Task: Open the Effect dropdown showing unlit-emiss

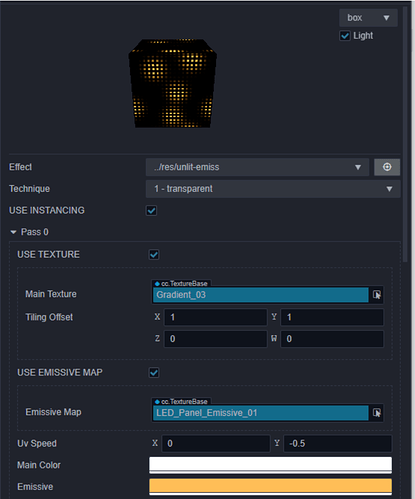Action: pyautogui.click(x=257, y=167)
